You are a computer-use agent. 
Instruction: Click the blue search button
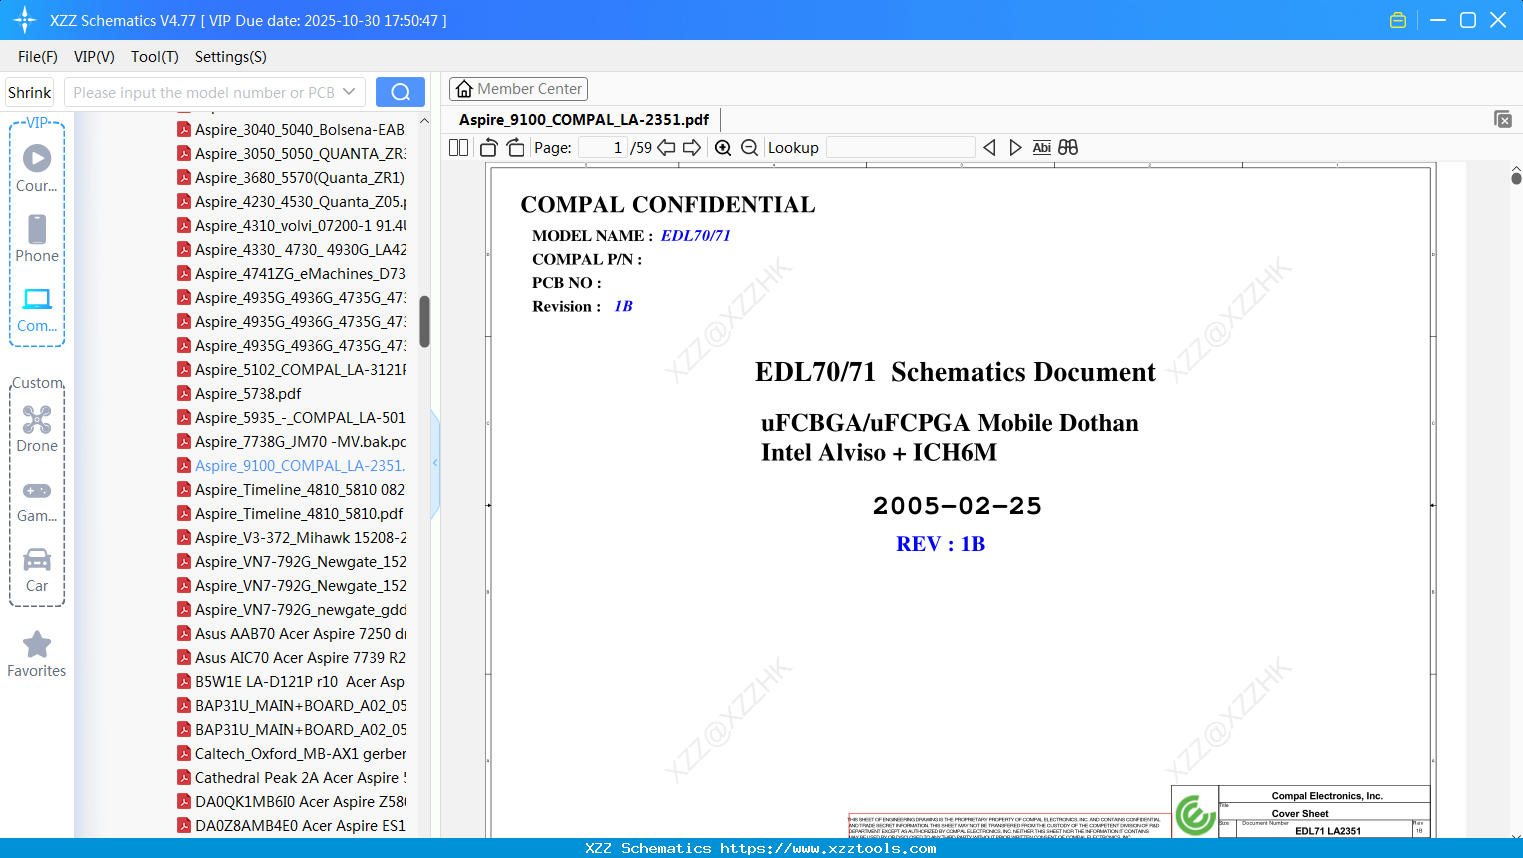coord(400,92)
